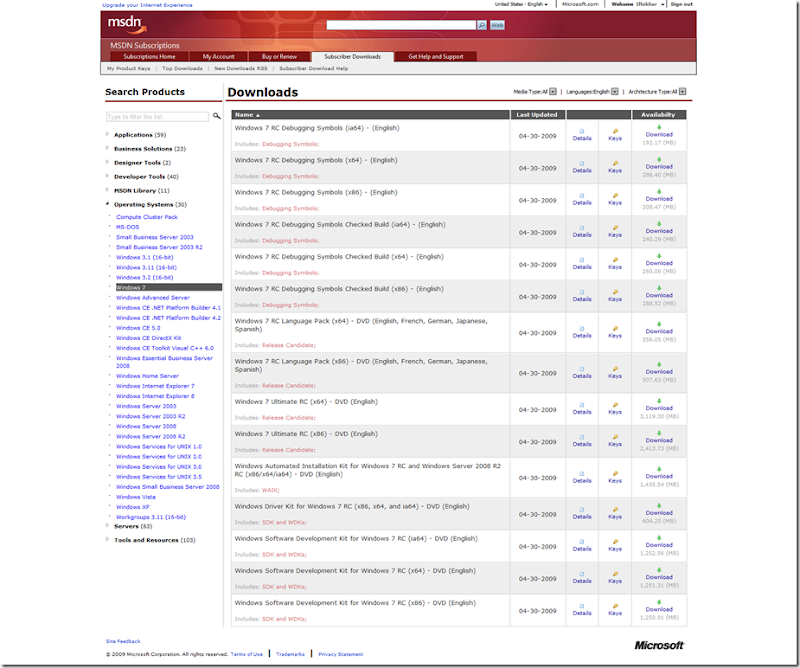The height and width of the screenshot is (668, 800).
Task: Download Windows 7 Ultimate RC (x86) DVD
Action: [659, 437]
